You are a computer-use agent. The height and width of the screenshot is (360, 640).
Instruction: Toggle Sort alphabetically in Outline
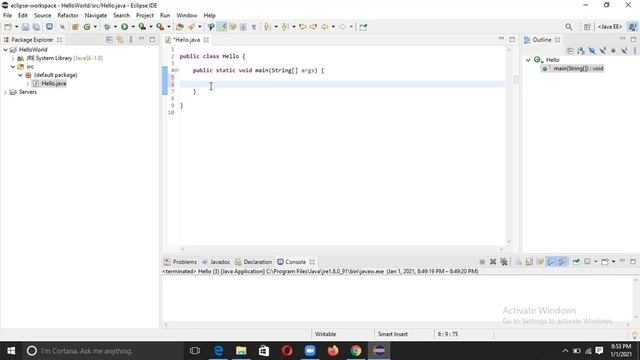[x=581, y=51]
